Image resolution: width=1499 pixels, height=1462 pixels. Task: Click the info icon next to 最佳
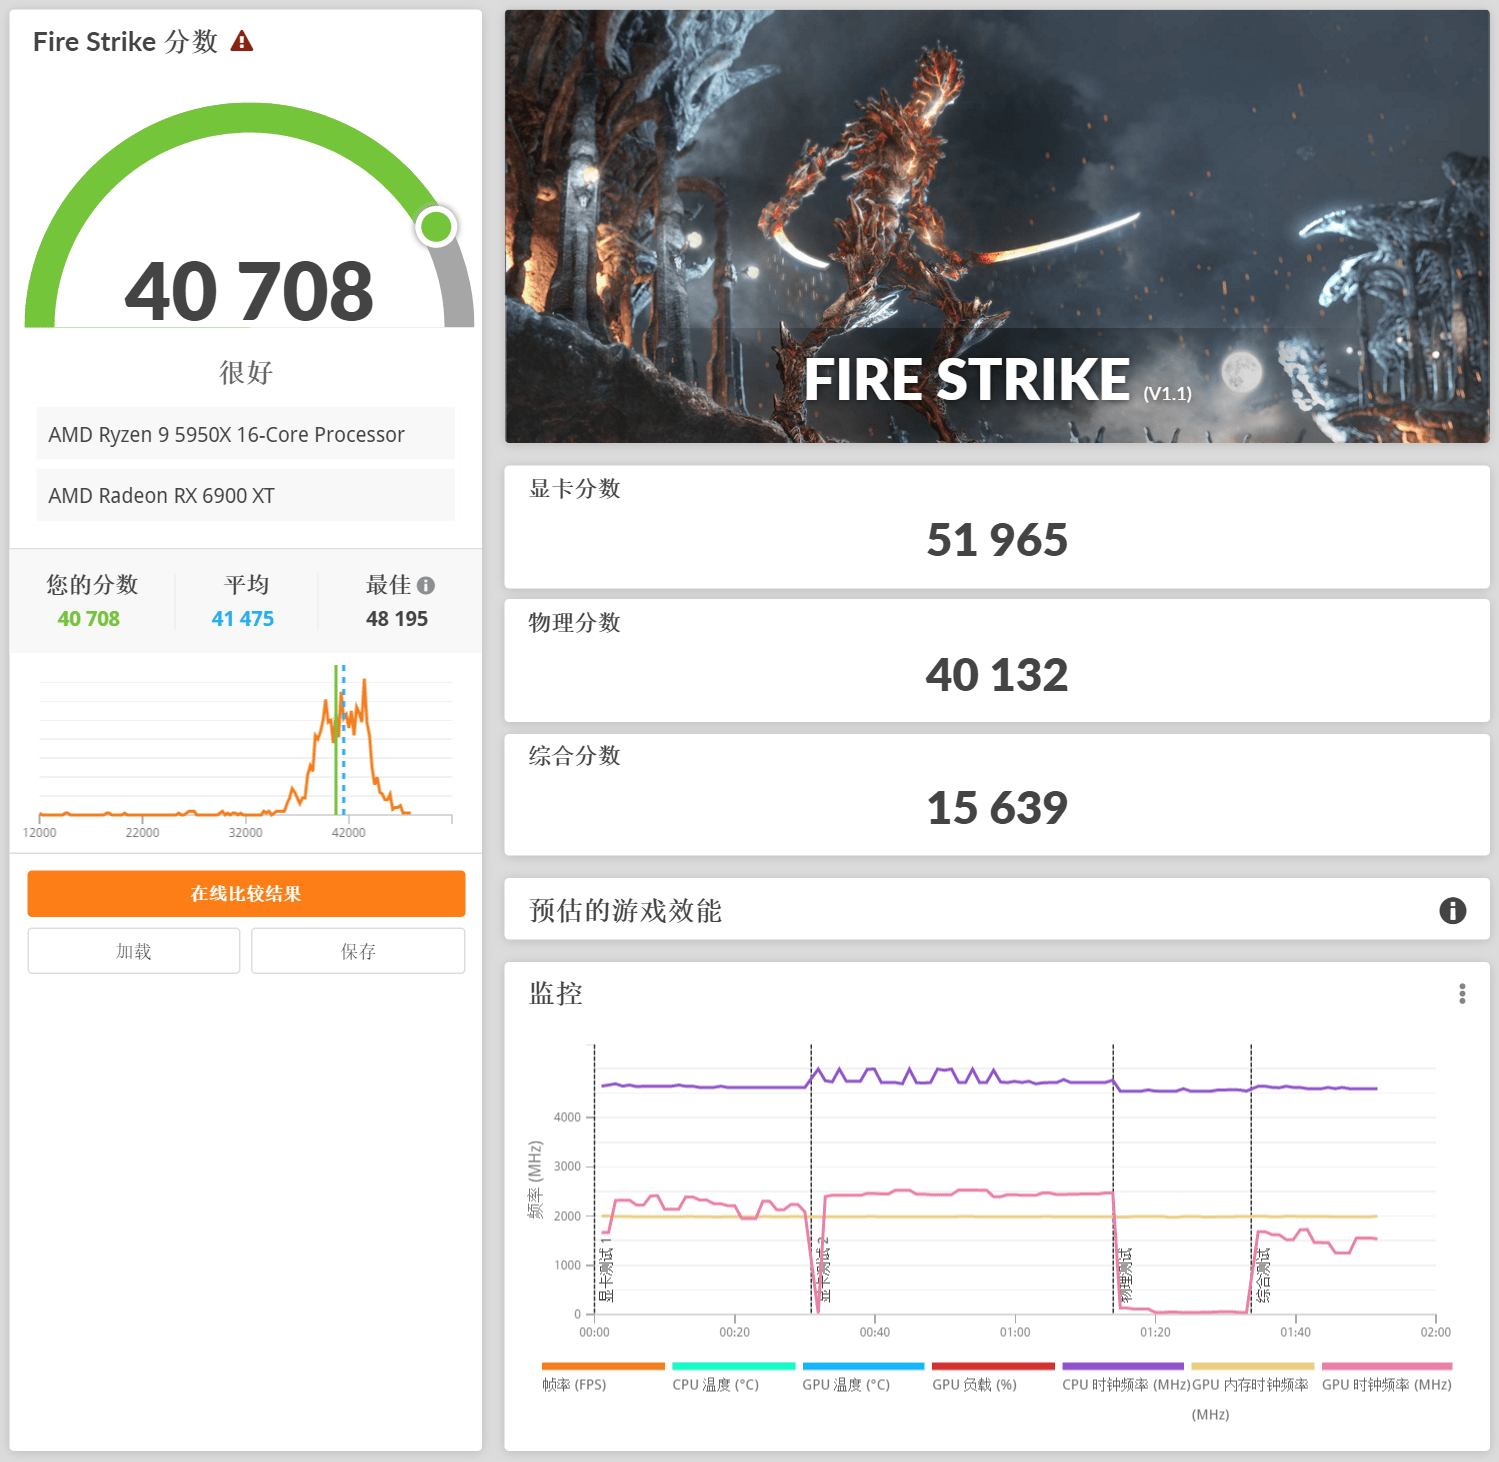click(x=426, y=585)
